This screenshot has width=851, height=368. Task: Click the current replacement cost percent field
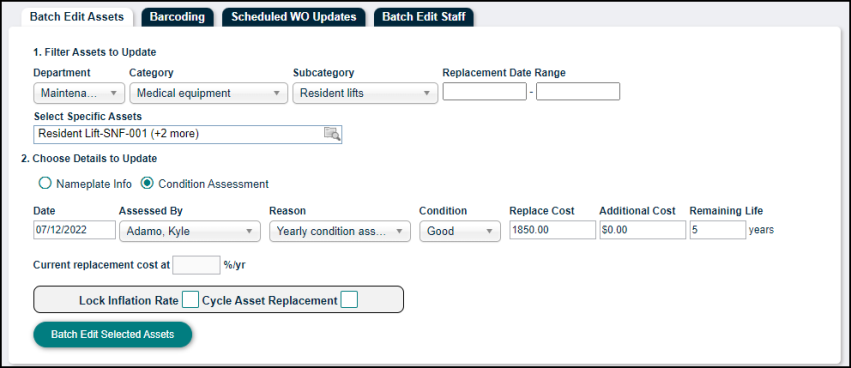[196, 265]
